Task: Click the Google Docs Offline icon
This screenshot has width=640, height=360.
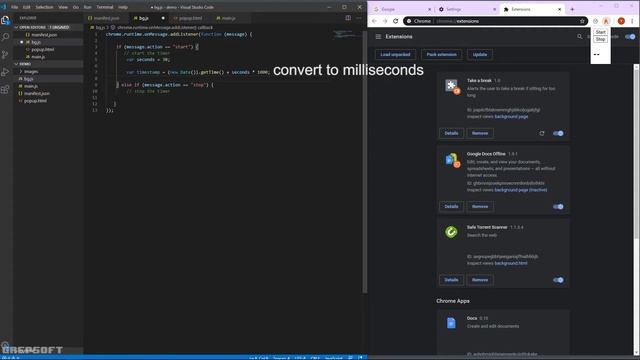Action: coord(452,160)
